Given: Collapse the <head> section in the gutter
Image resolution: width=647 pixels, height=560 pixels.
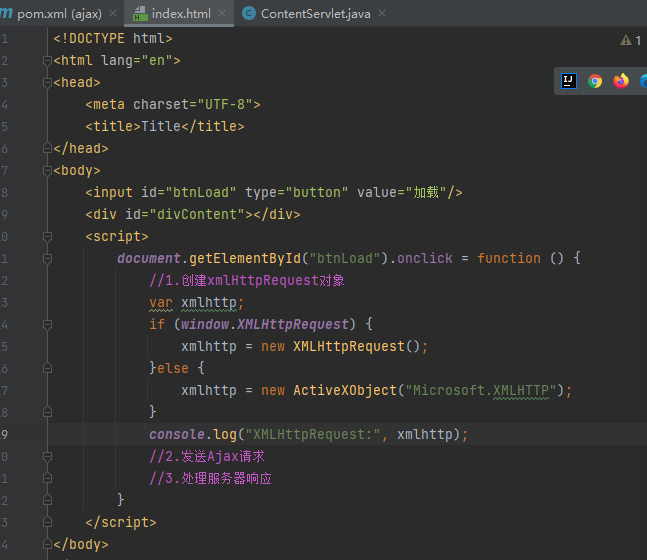Looking at the screenshot, I should [x=47, y=83].
